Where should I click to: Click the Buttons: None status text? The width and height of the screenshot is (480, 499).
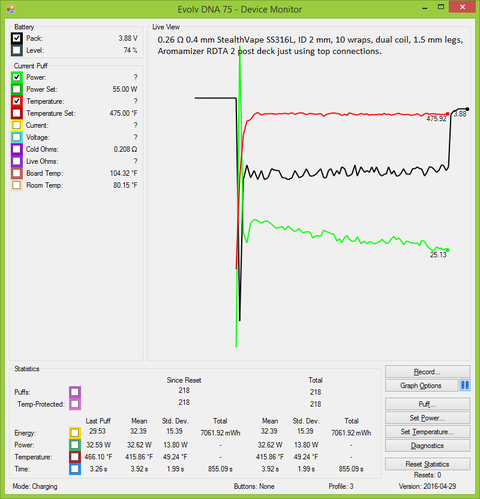(x=254, y=487)
